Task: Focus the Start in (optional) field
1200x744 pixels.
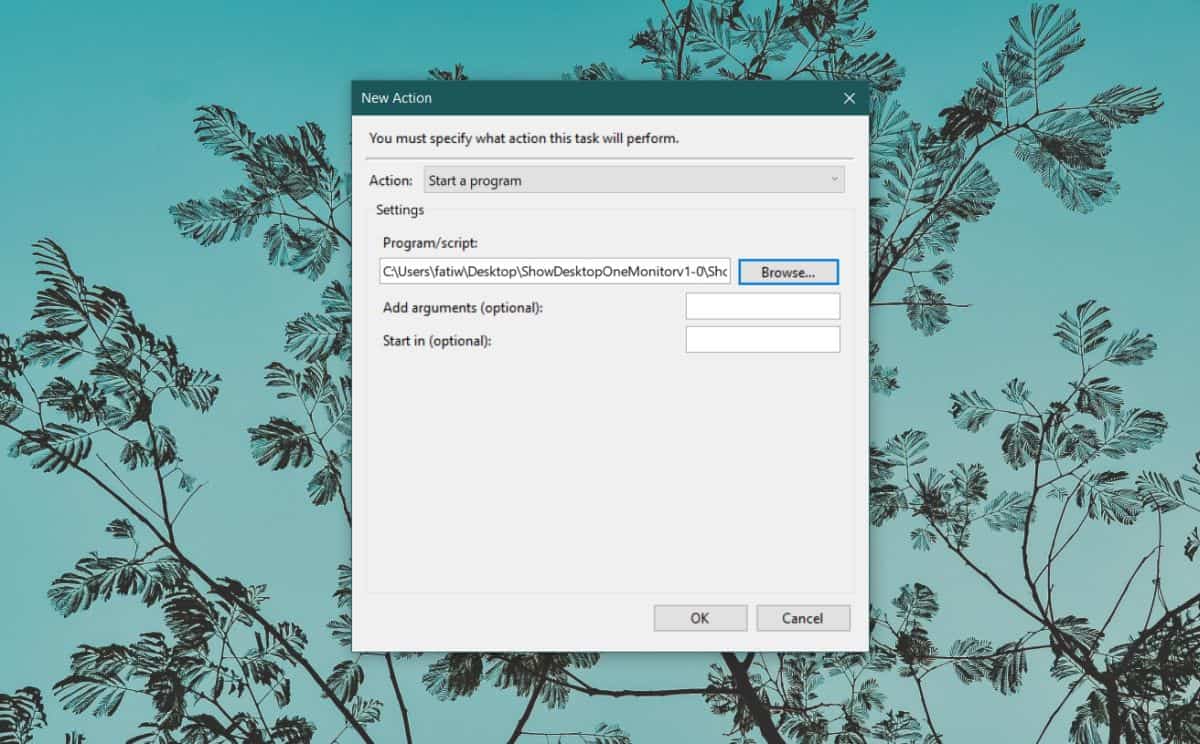Action: [763, 339]
